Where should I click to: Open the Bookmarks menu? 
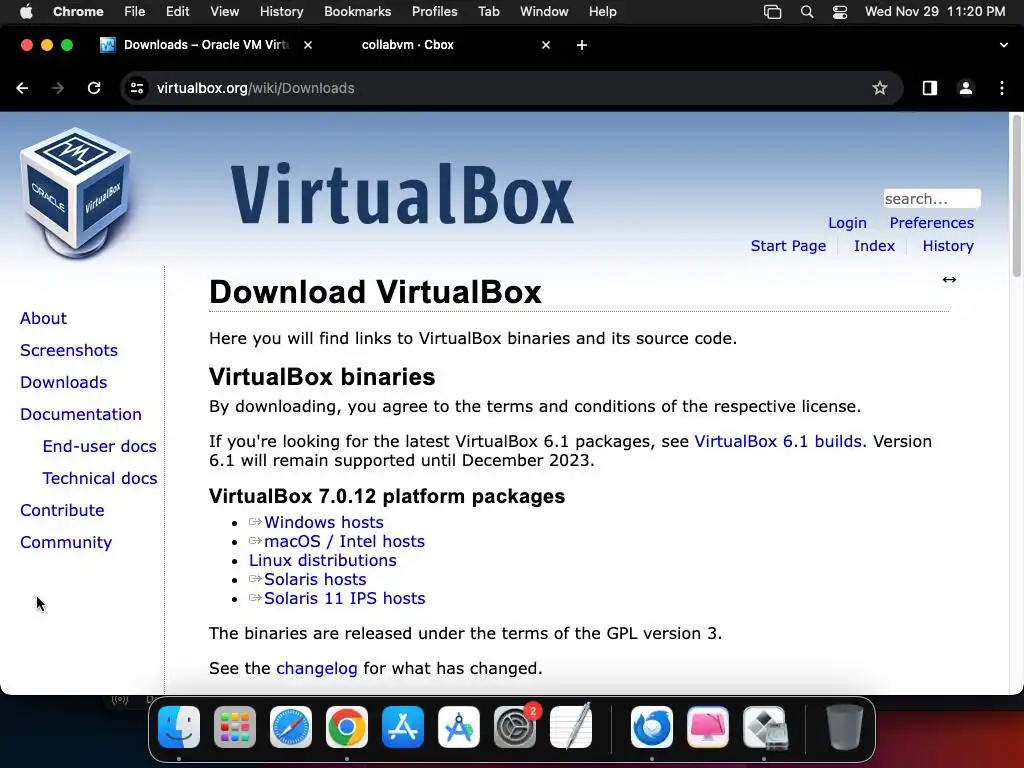pyautogui.click(x=357, y=12)
